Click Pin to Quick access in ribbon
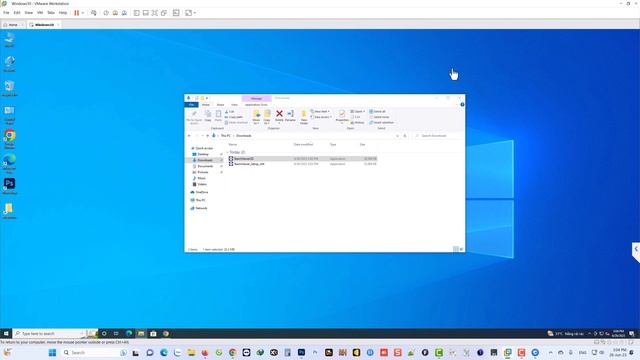This screenshot has height=360, width=640. (194, 116)
